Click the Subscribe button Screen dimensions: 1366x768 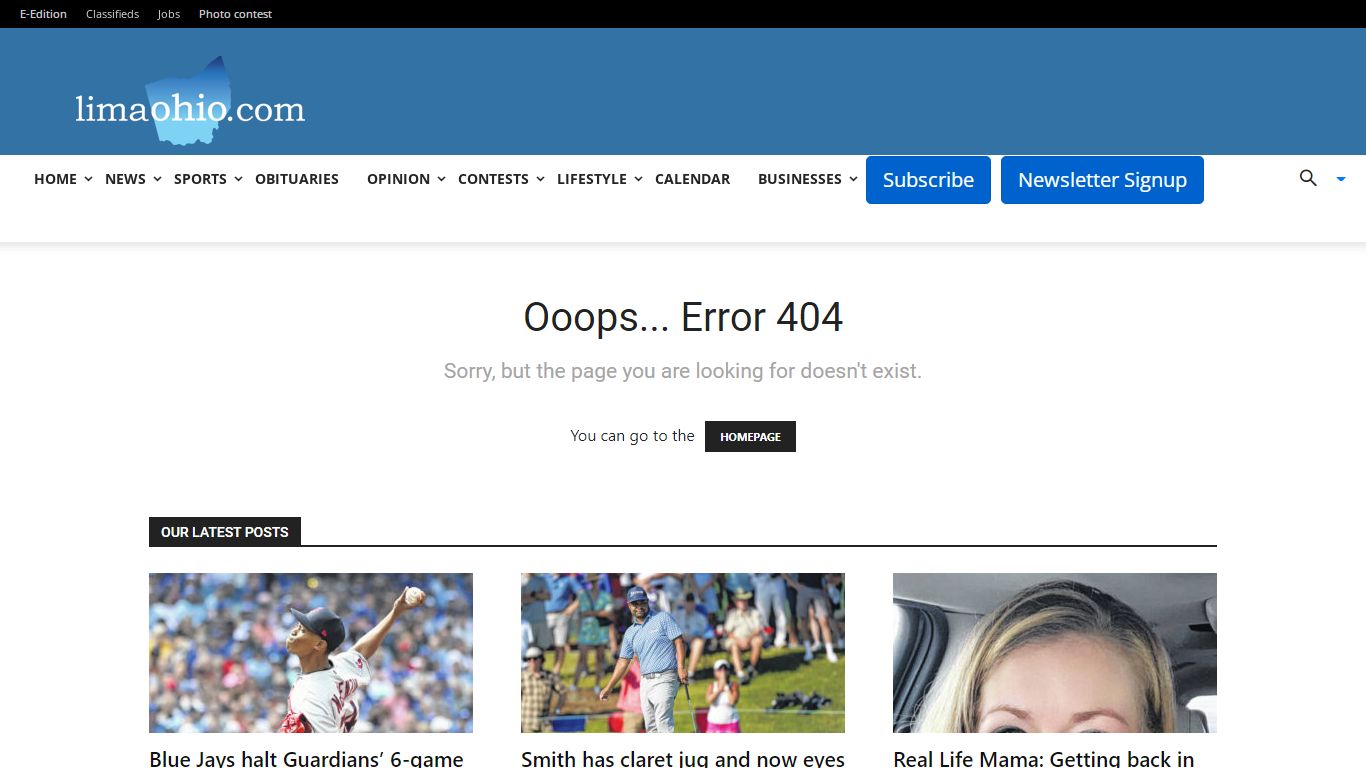[x=928, y=180]
